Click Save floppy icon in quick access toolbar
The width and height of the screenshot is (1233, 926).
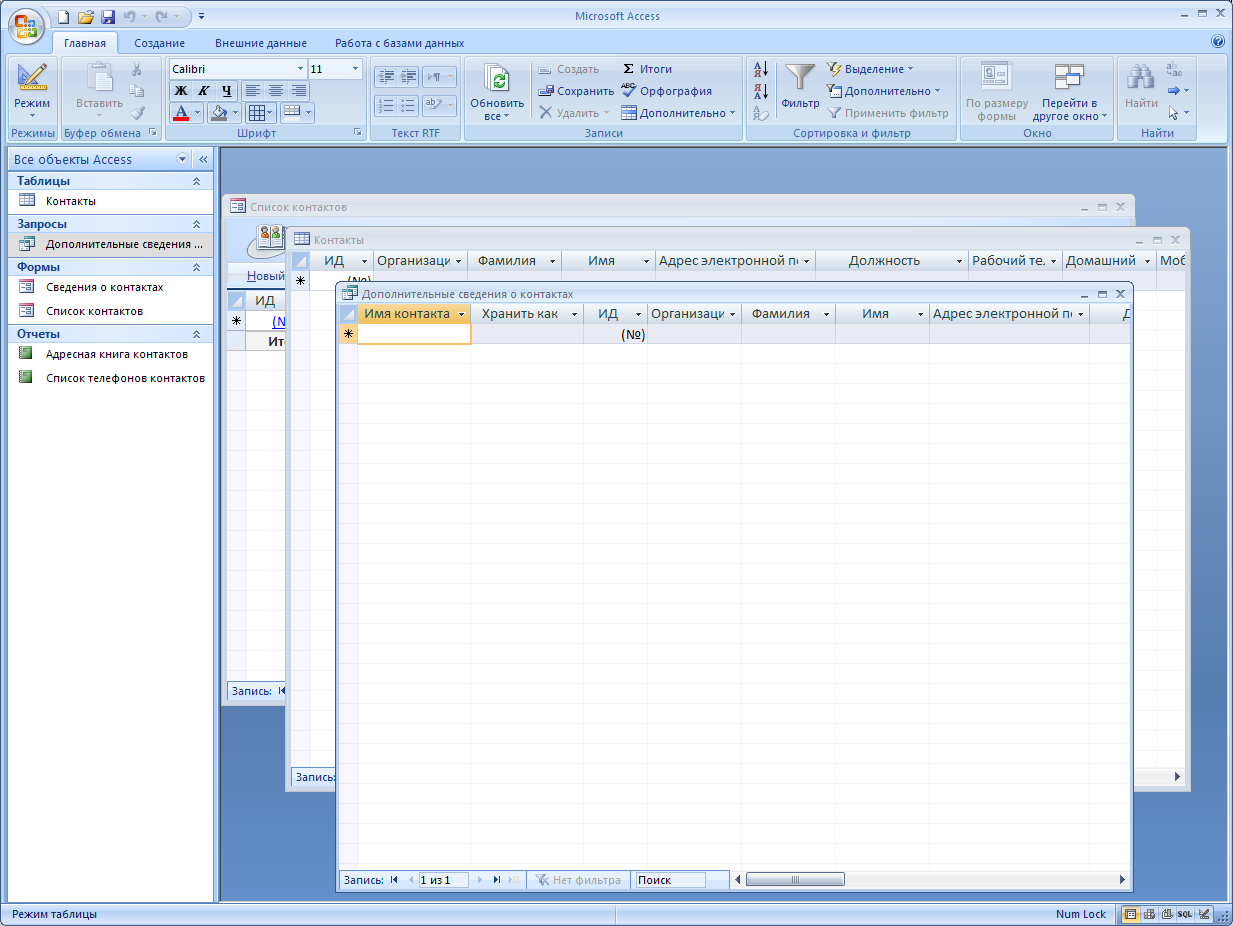coord(107,16)
